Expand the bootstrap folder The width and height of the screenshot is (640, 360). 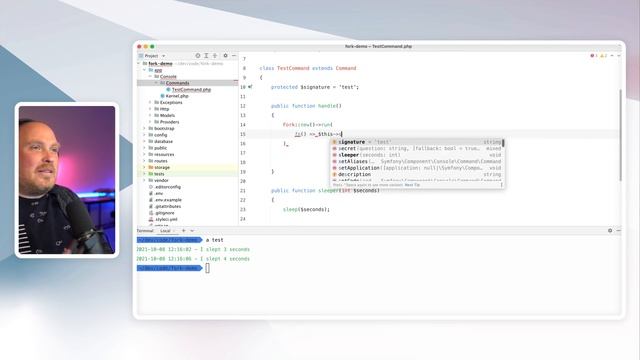click(144, 128)
